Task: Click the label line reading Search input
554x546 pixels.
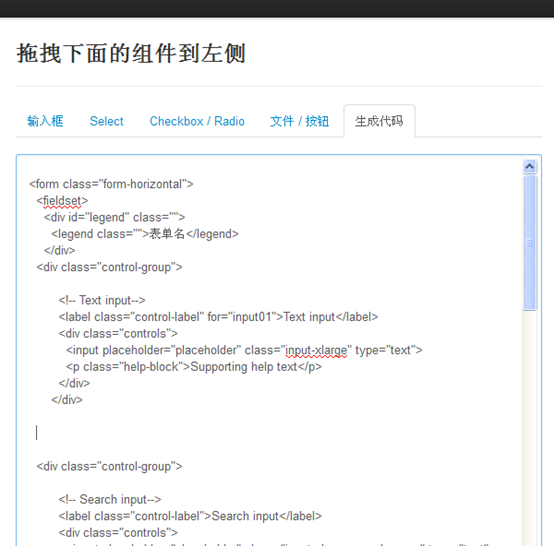Action: click(x=190, y=516)
